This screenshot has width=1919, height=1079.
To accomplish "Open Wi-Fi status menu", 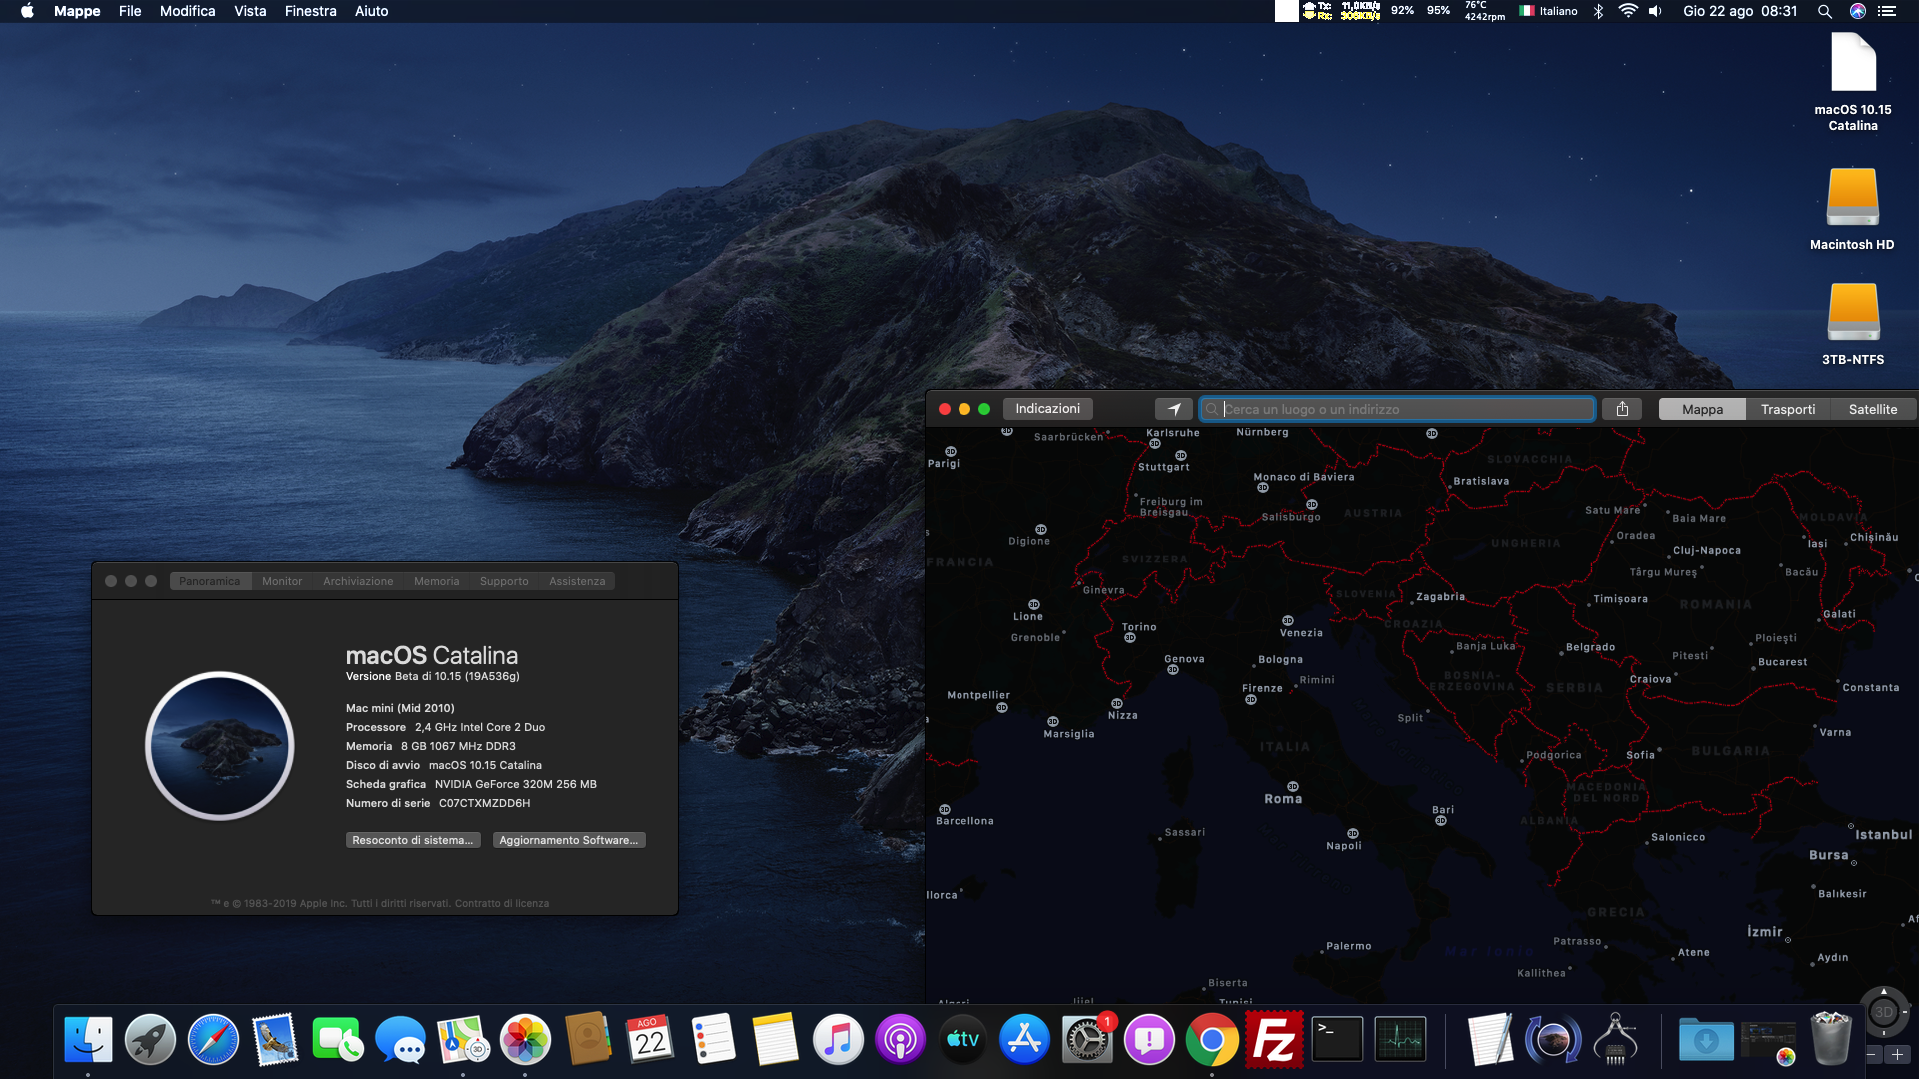I will [1628, 11].
